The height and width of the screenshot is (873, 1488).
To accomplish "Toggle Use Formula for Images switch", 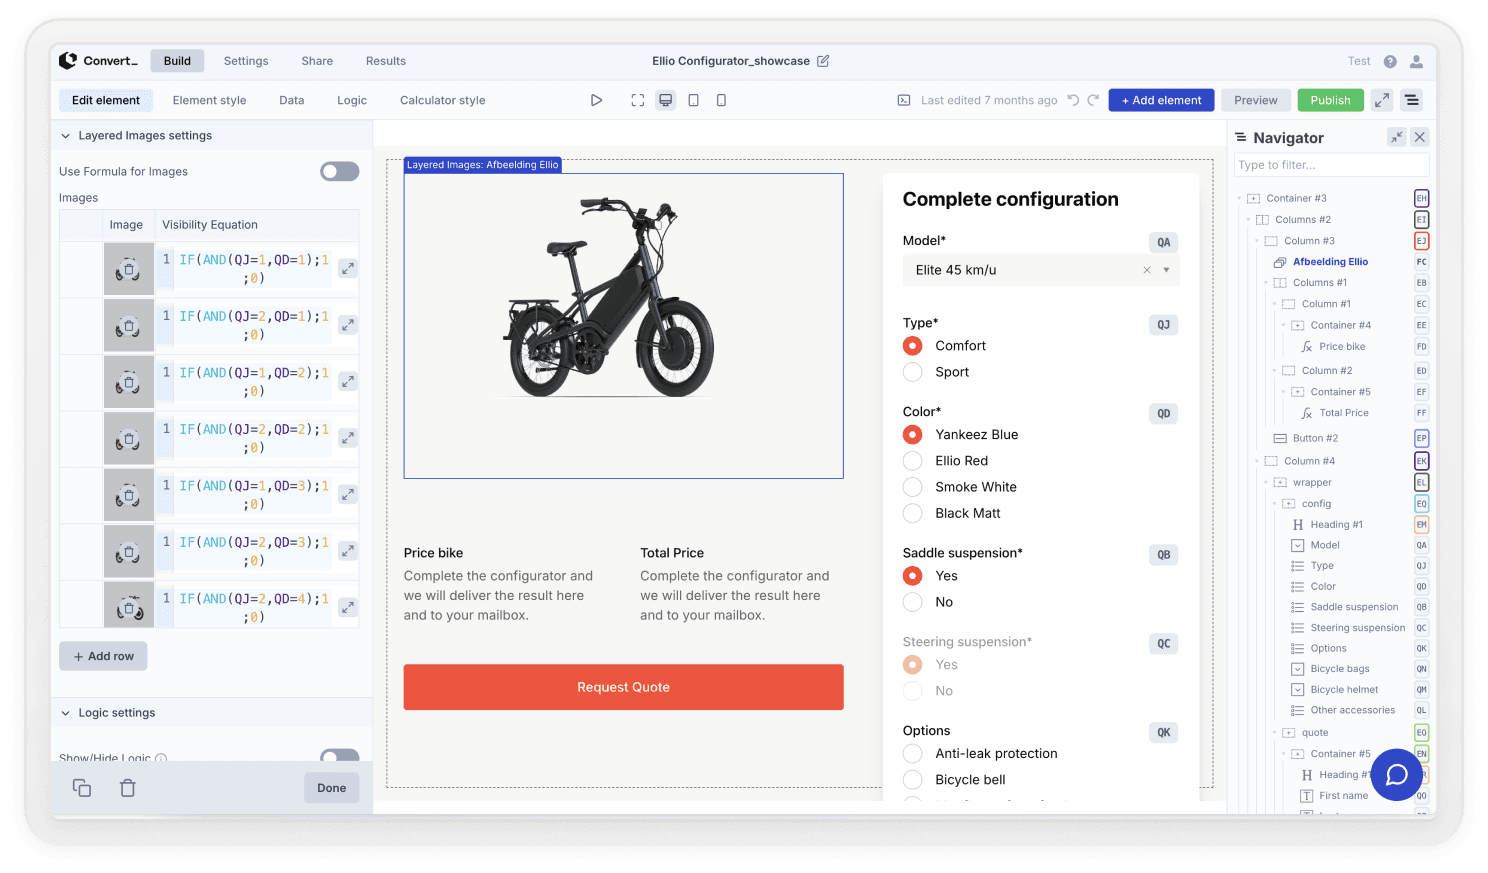I will (x=340, y=172).
